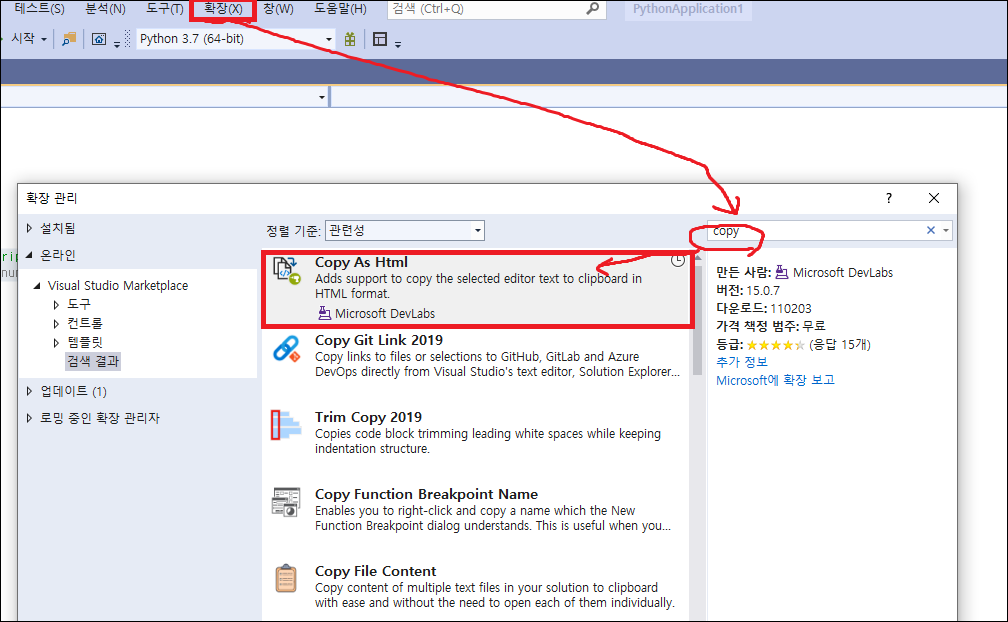Open the 창(W) menu
The image size is (1008, 622).
pyautogui.click(x=278, y=9)
